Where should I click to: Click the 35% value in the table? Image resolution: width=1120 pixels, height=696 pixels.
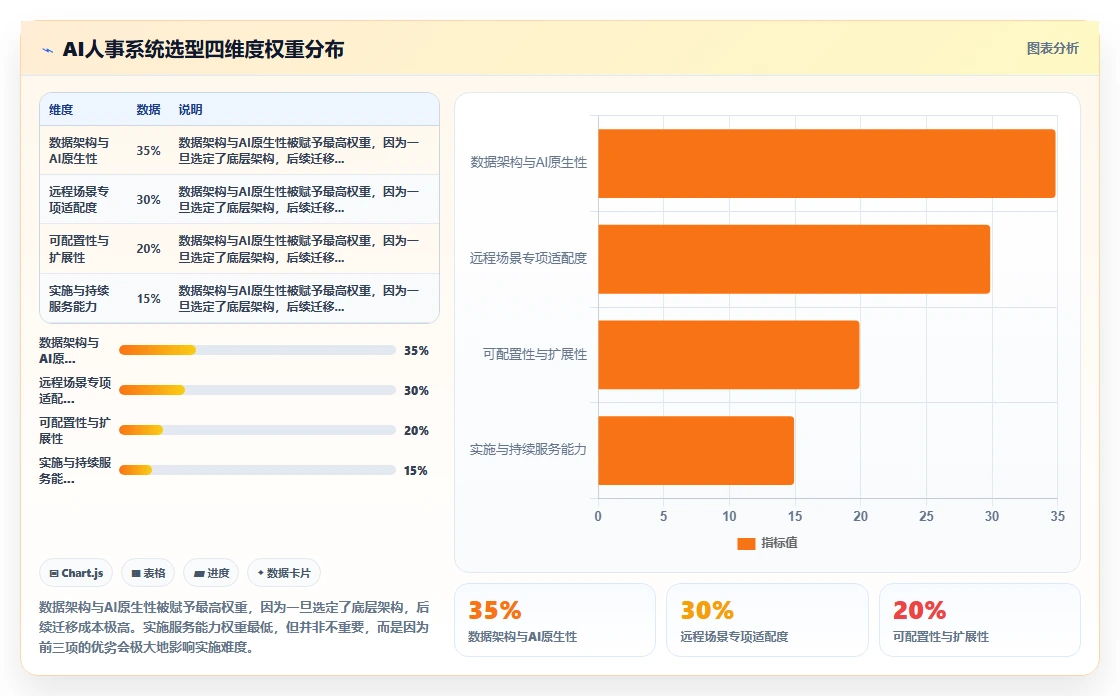tap(149, 151)
